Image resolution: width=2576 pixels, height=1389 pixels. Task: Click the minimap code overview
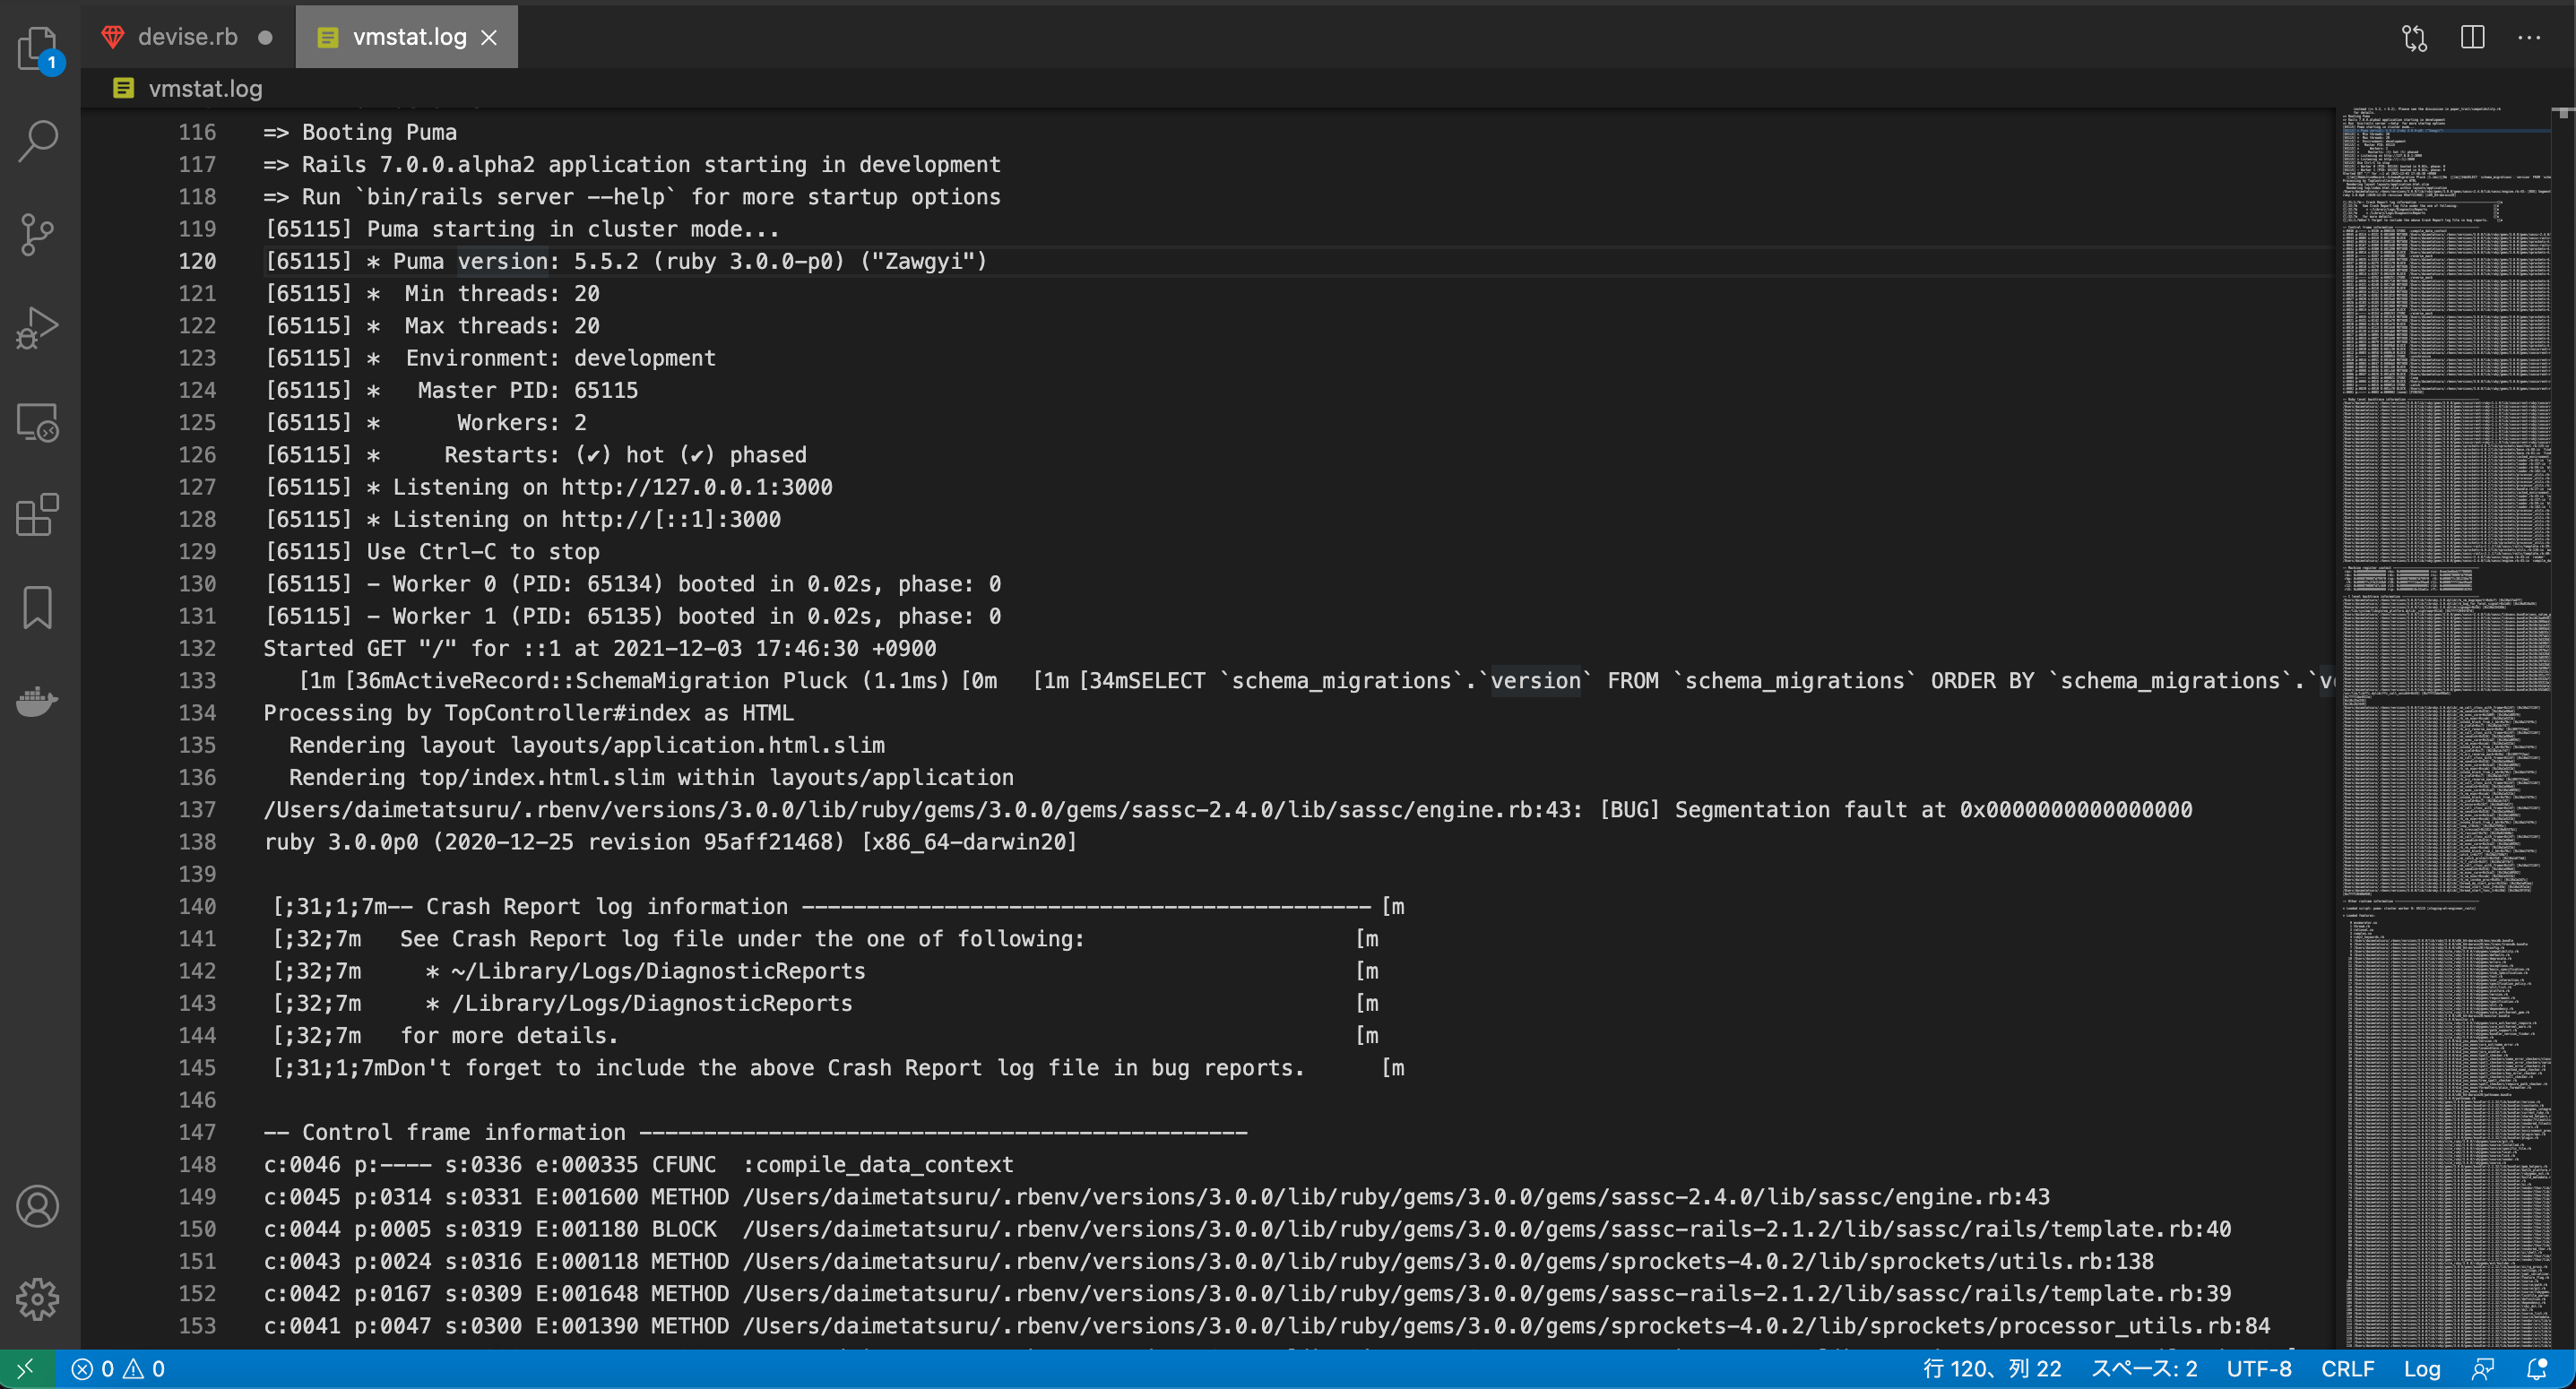tap(2445, 600)
